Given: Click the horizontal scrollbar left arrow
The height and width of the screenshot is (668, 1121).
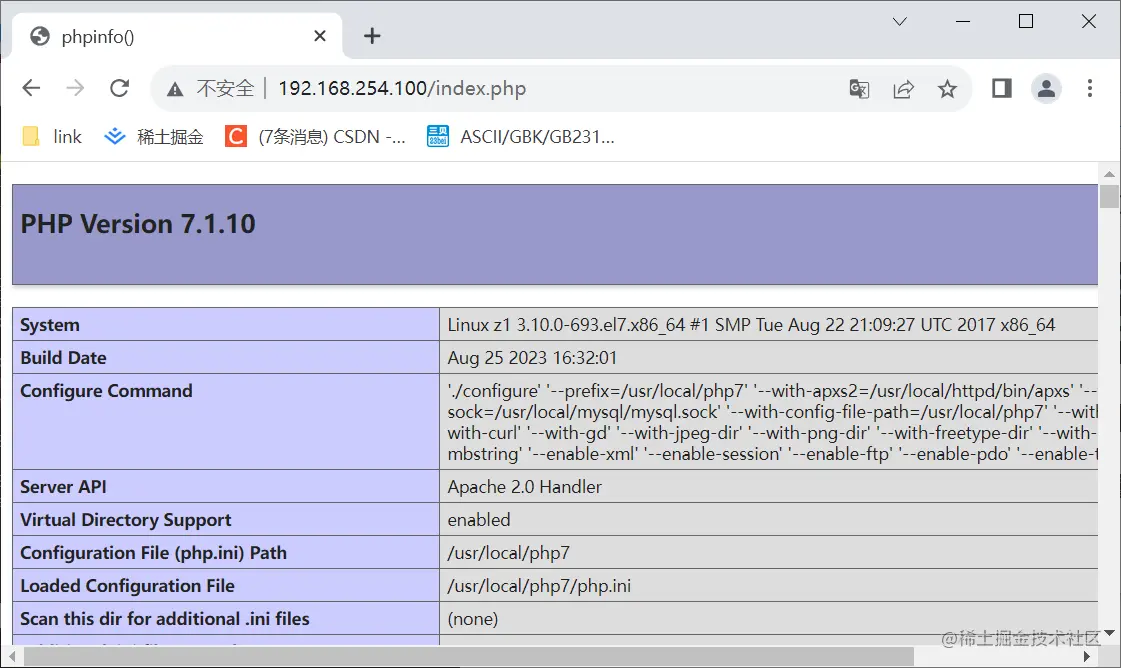Looking at the screenshot, I should click(x=11, y=656).
